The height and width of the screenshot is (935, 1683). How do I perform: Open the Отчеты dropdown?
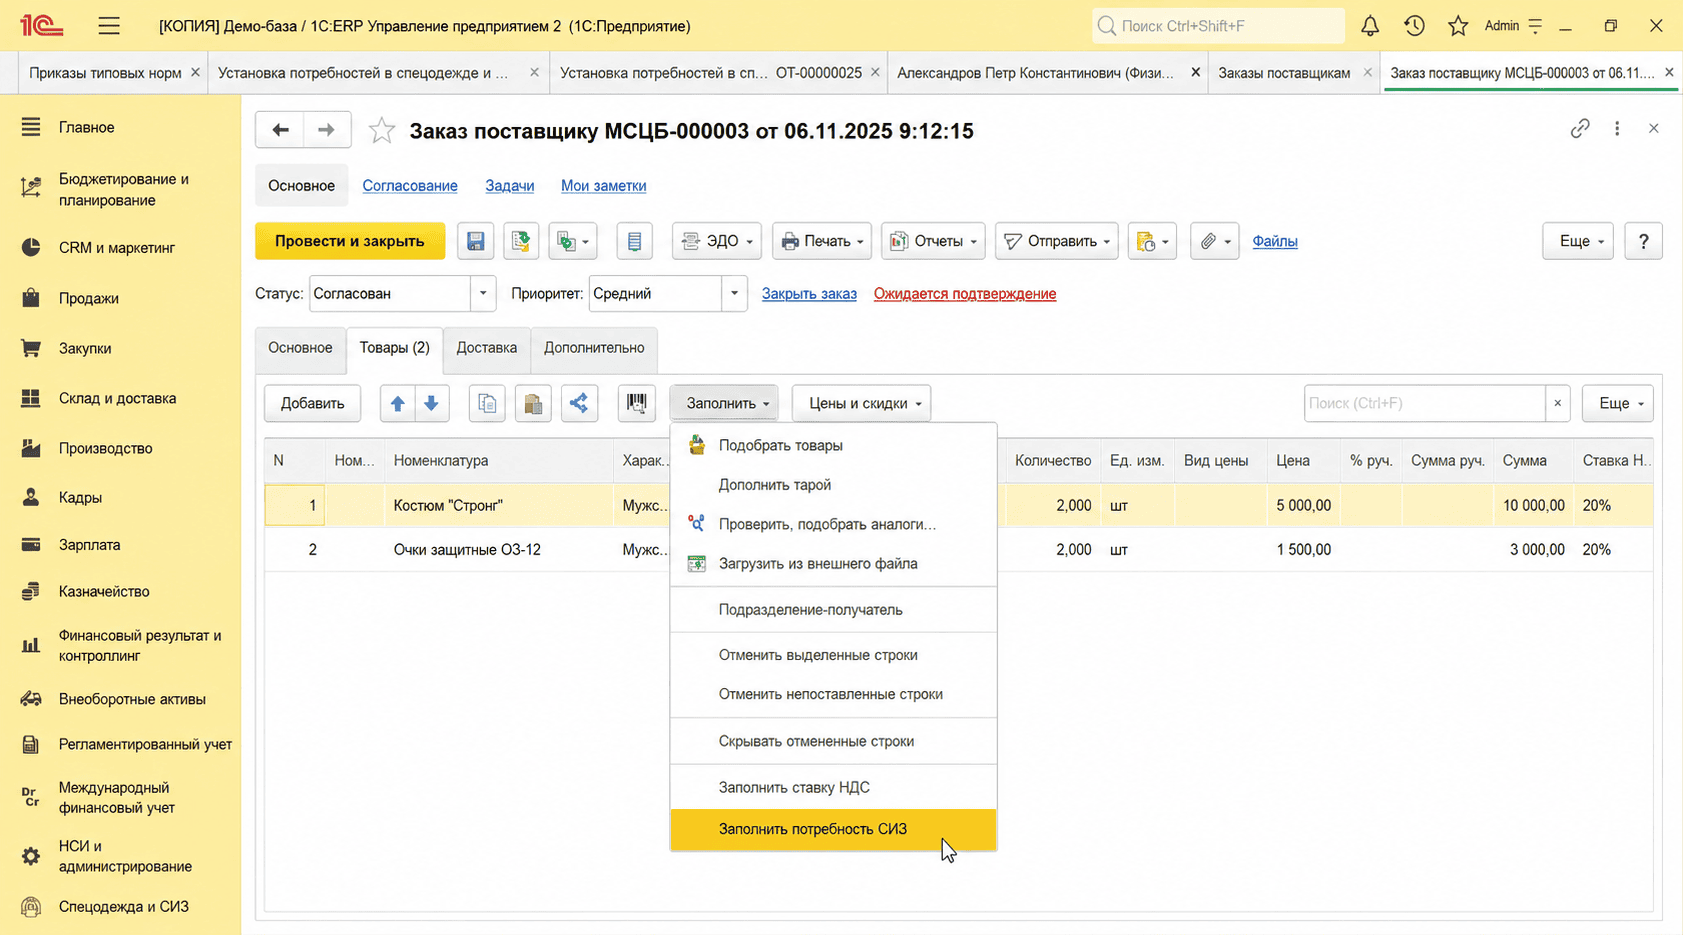(x=933, y=241)
